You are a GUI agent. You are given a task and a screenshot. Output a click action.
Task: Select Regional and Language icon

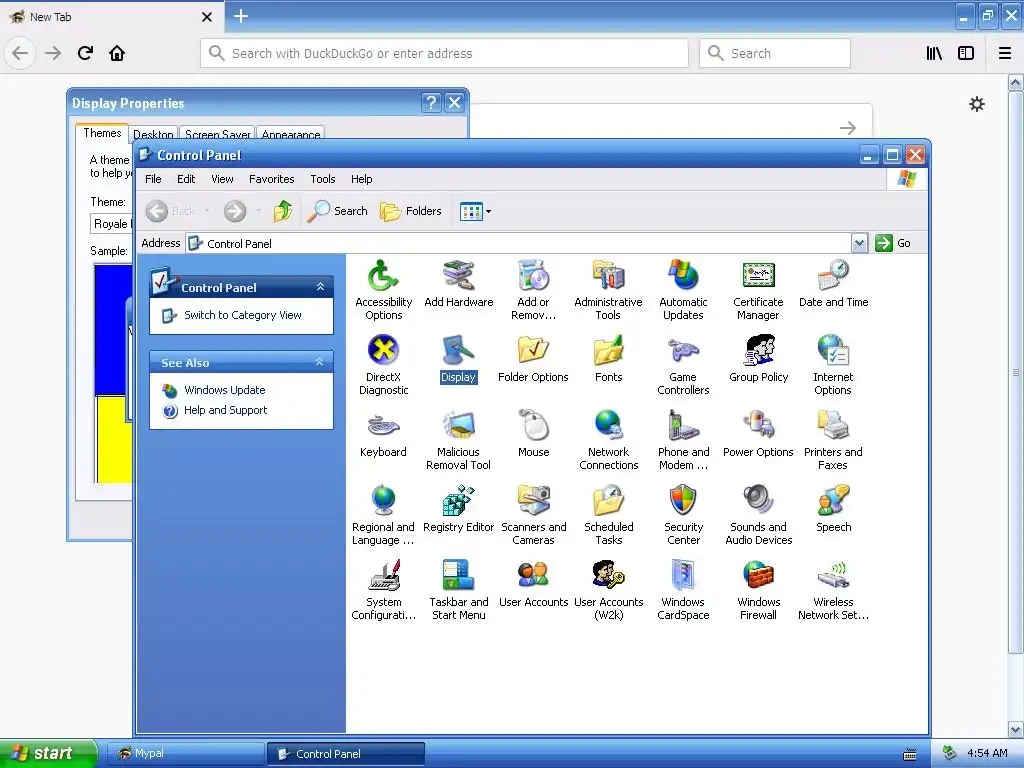coord(383,515)
